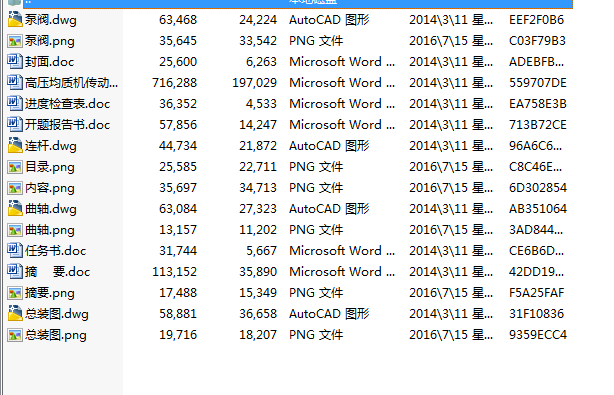Select the file name 总装图.png
The width and height of the screenshot is (614, 395).
click(56, 335)
